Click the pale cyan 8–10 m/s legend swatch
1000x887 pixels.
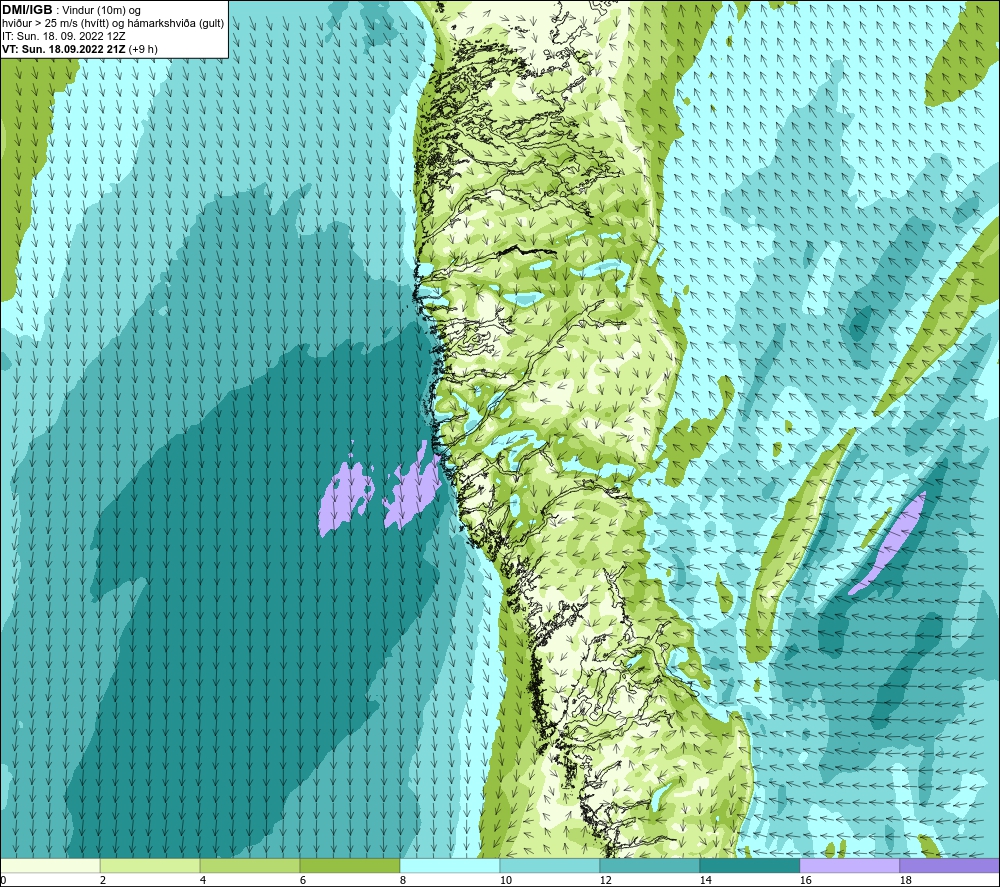(x=450, y=865)
